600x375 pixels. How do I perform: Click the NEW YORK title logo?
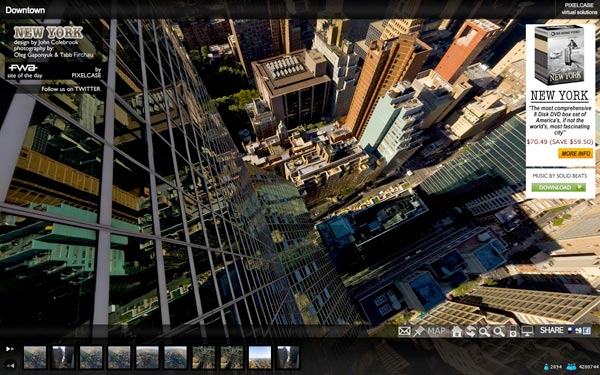pyautogui.click(x=48, y=33)
